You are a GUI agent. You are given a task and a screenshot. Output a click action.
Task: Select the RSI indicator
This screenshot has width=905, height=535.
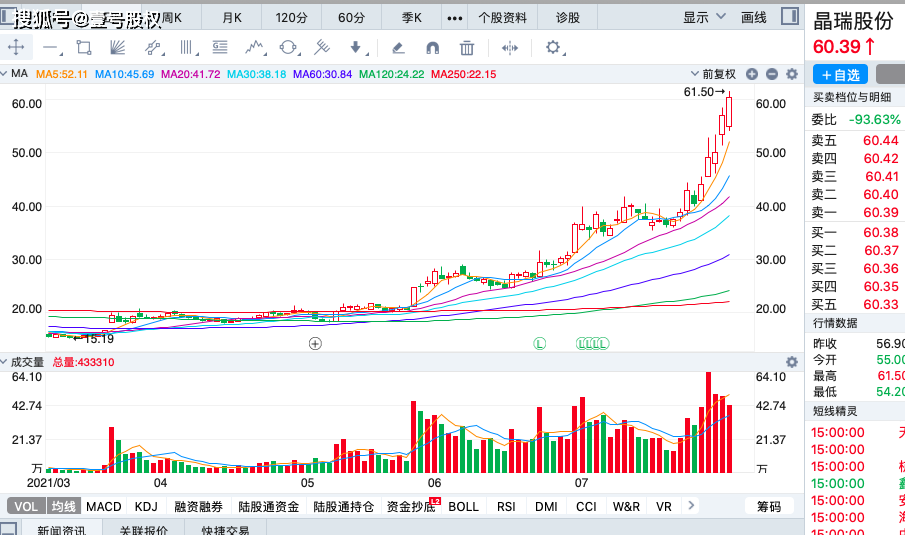coord(506,506)
